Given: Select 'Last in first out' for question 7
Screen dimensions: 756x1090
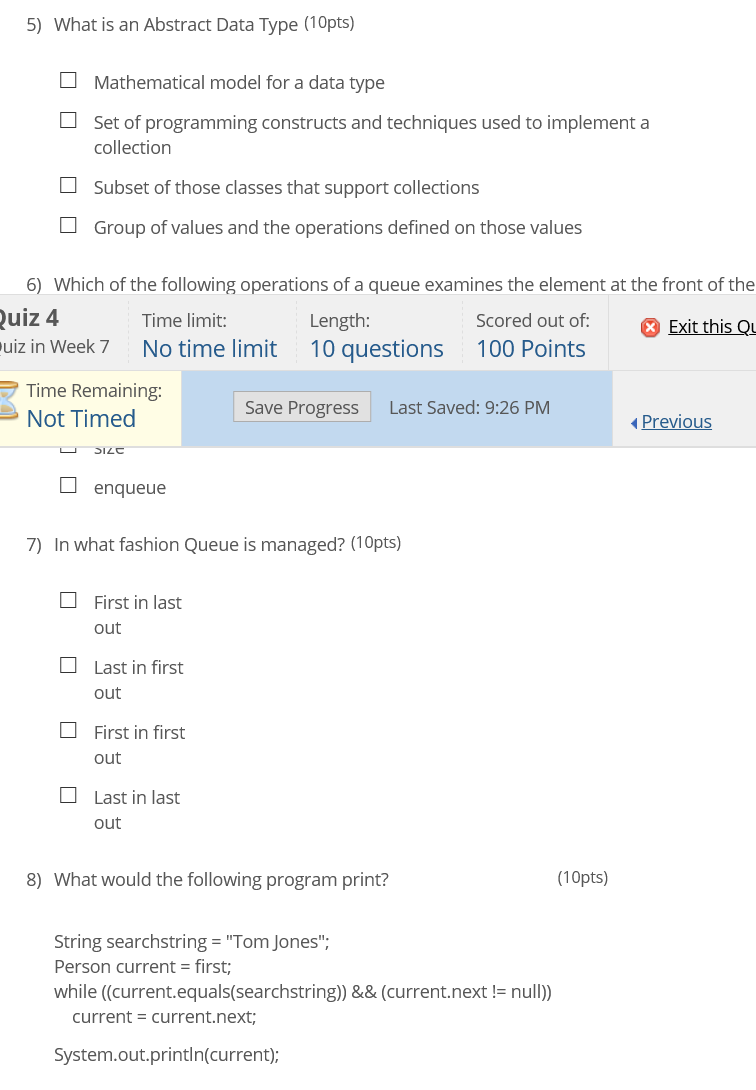Looking at the screenshot, I should point(68,664).
